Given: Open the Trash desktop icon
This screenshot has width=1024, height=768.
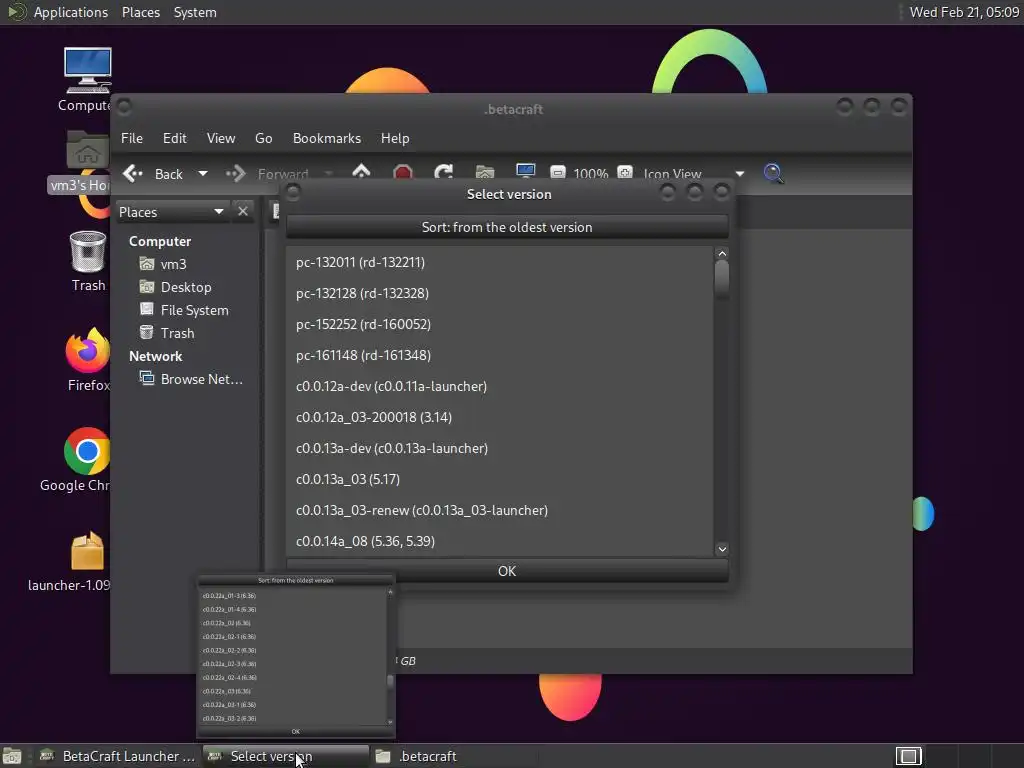Looking at the screenshot, I should click(x=88, y=261).
